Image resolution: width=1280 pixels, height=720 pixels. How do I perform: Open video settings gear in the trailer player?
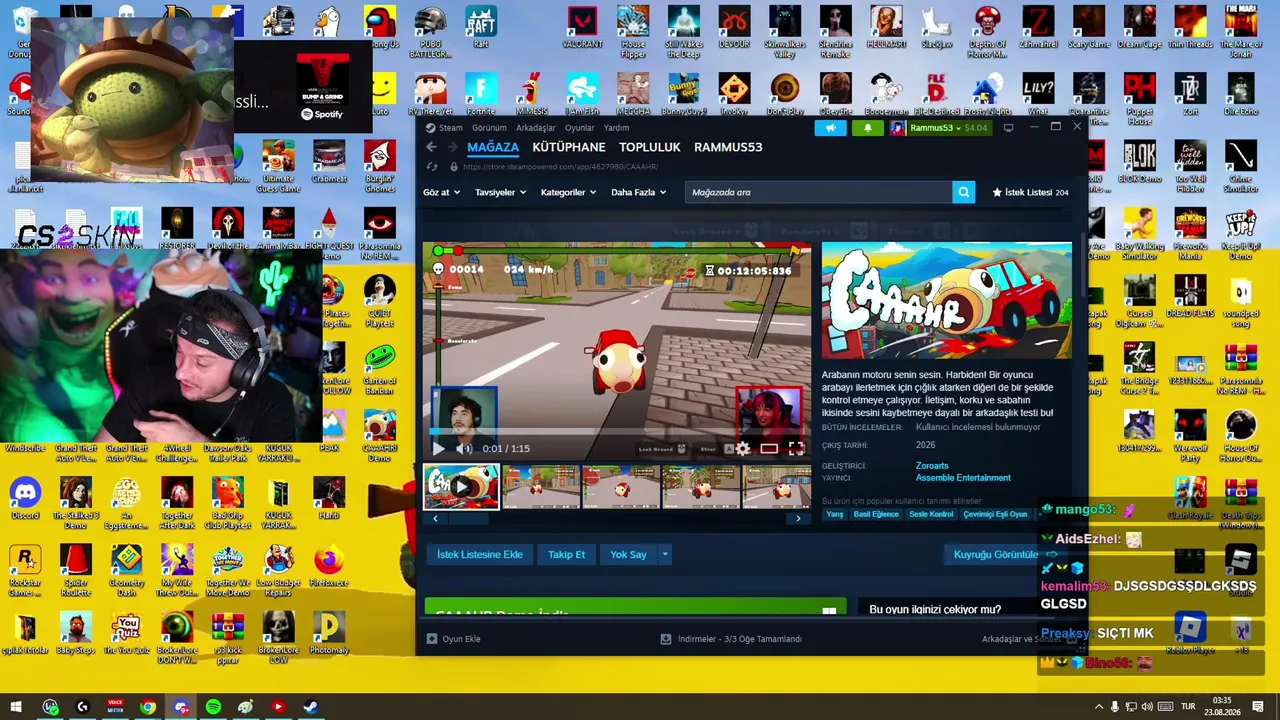[x=743, y=449]
